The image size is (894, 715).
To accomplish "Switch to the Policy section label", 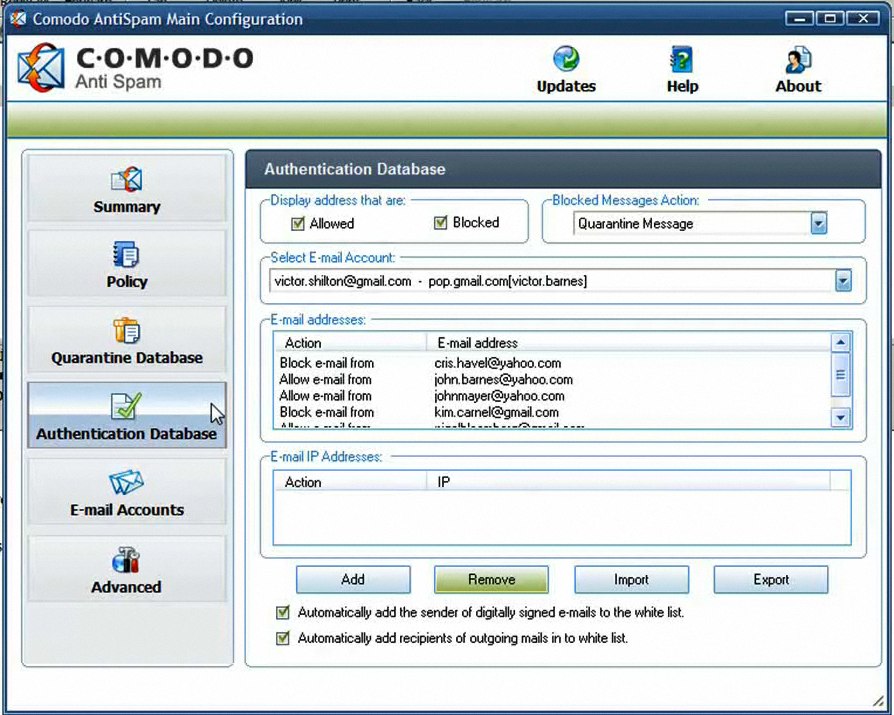I will 127,282.
